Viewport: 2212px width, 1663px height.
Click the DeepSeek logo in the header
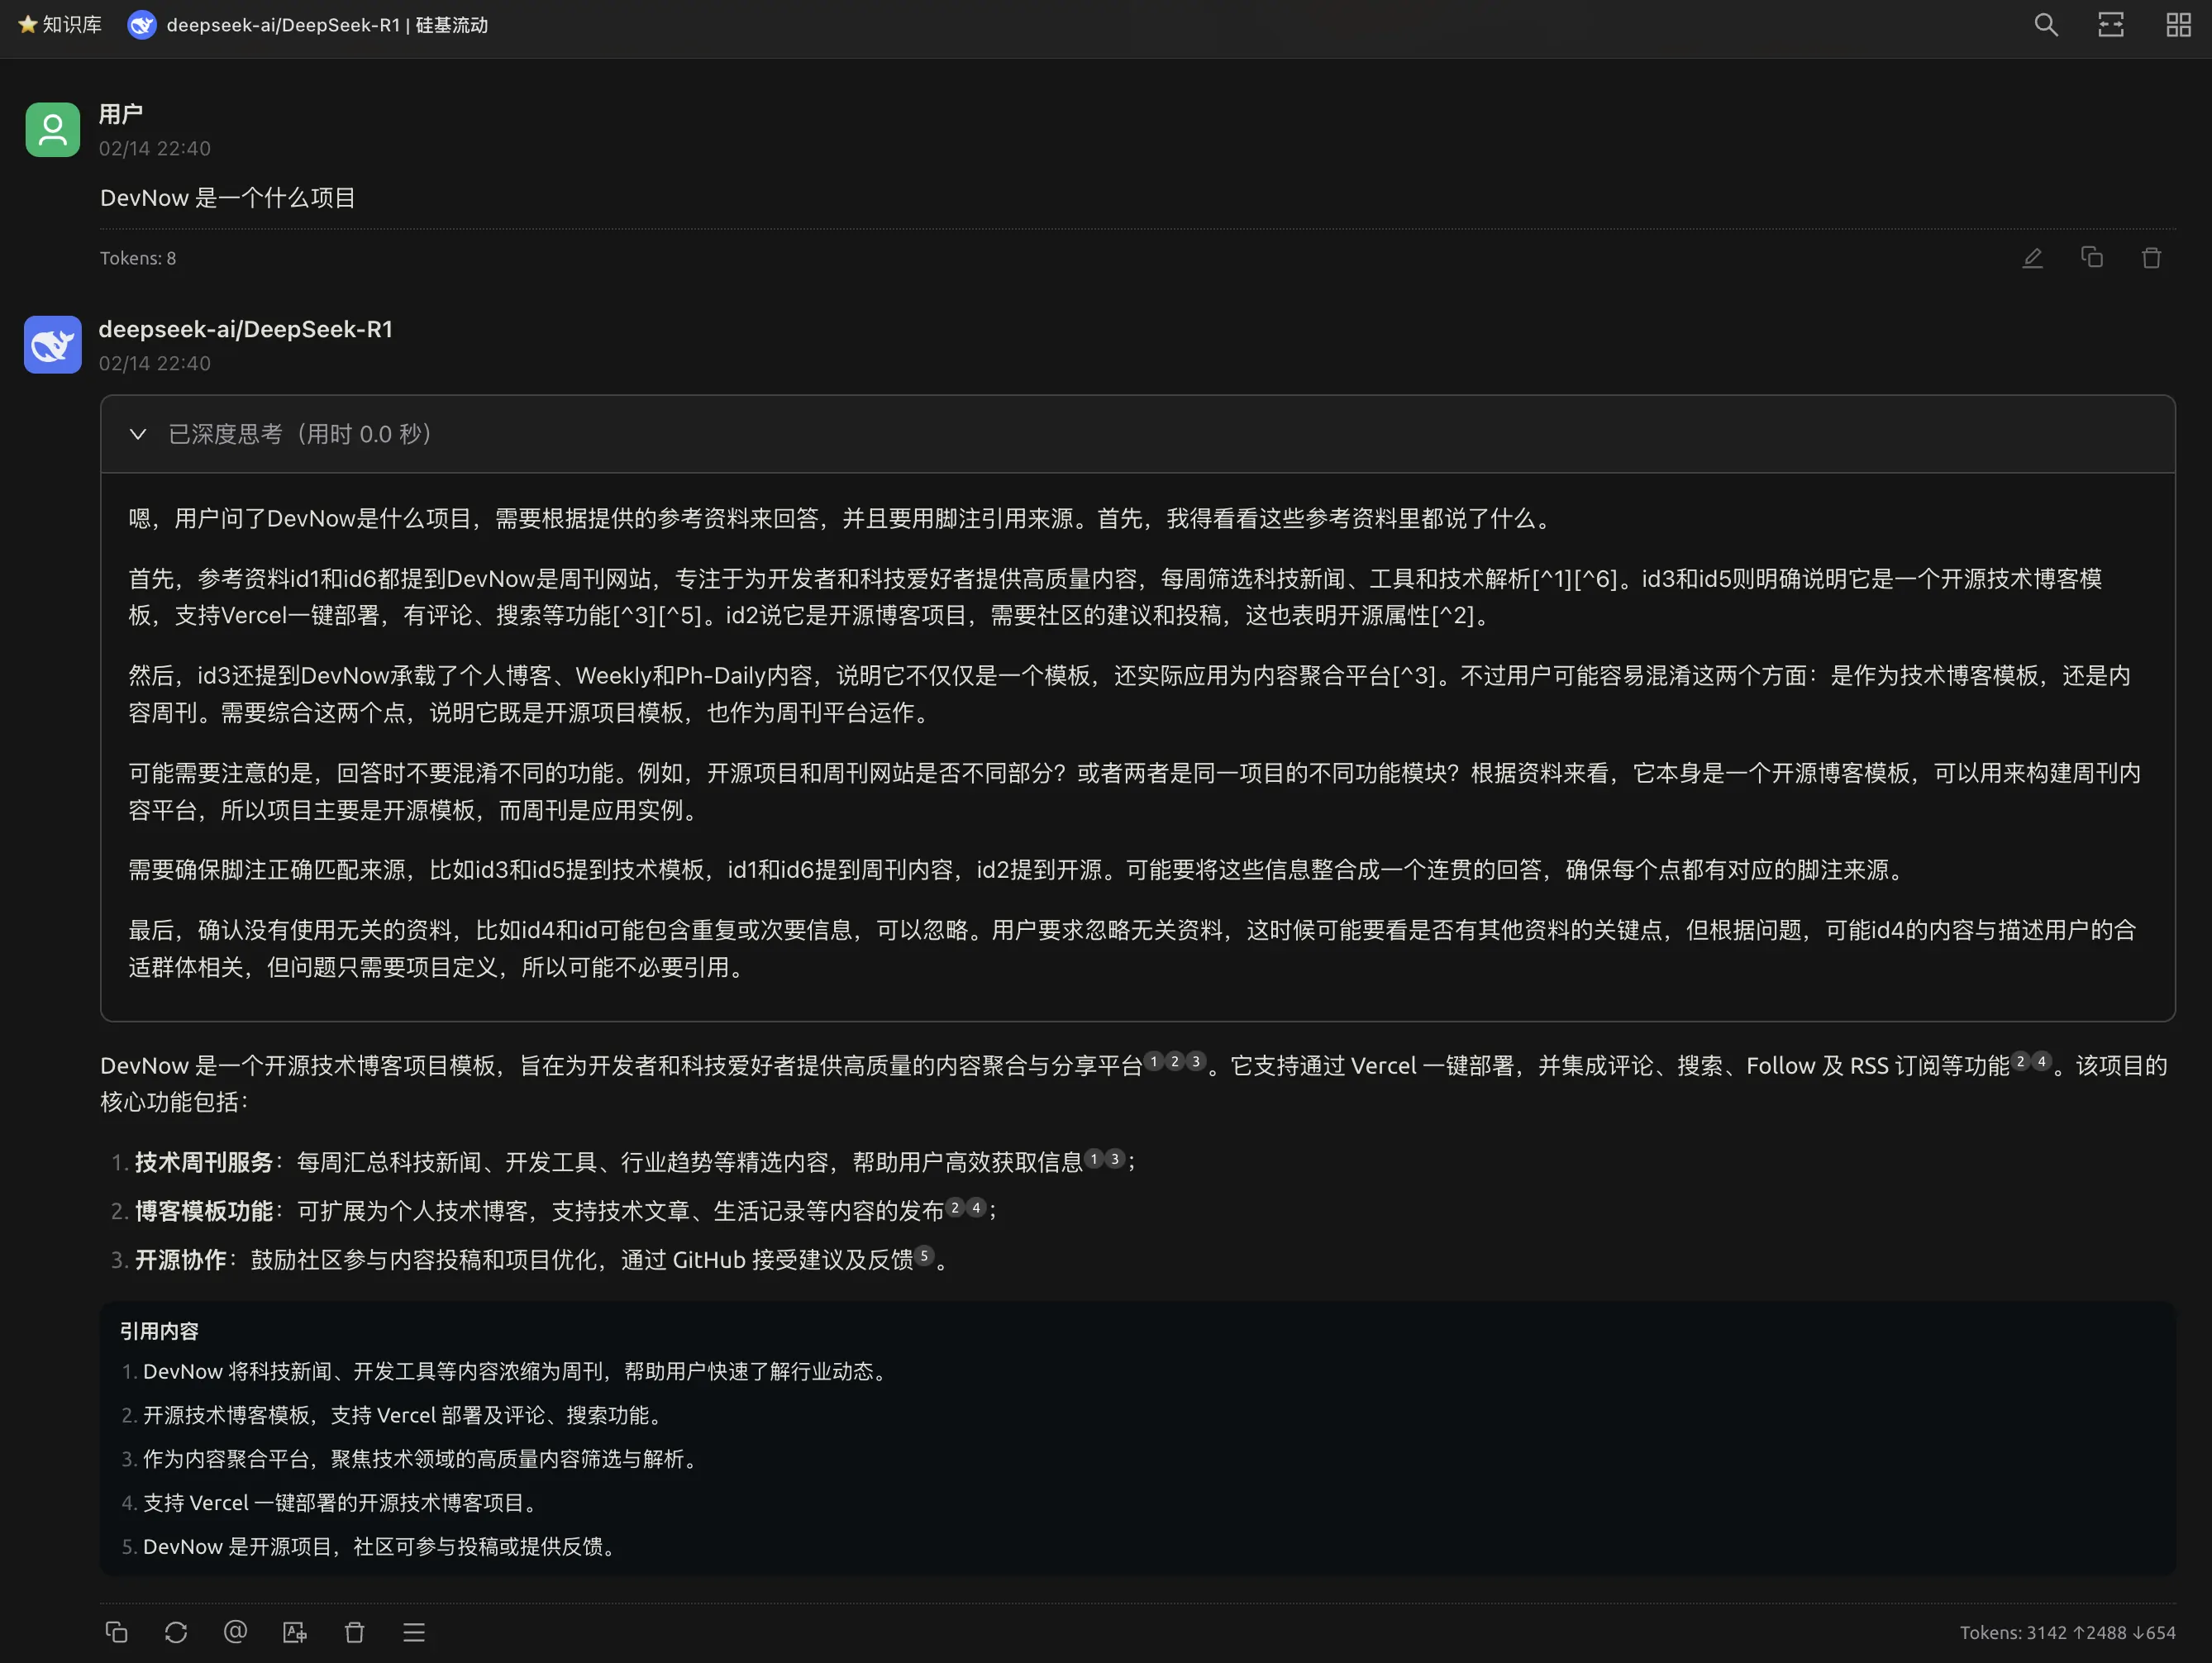142,25
